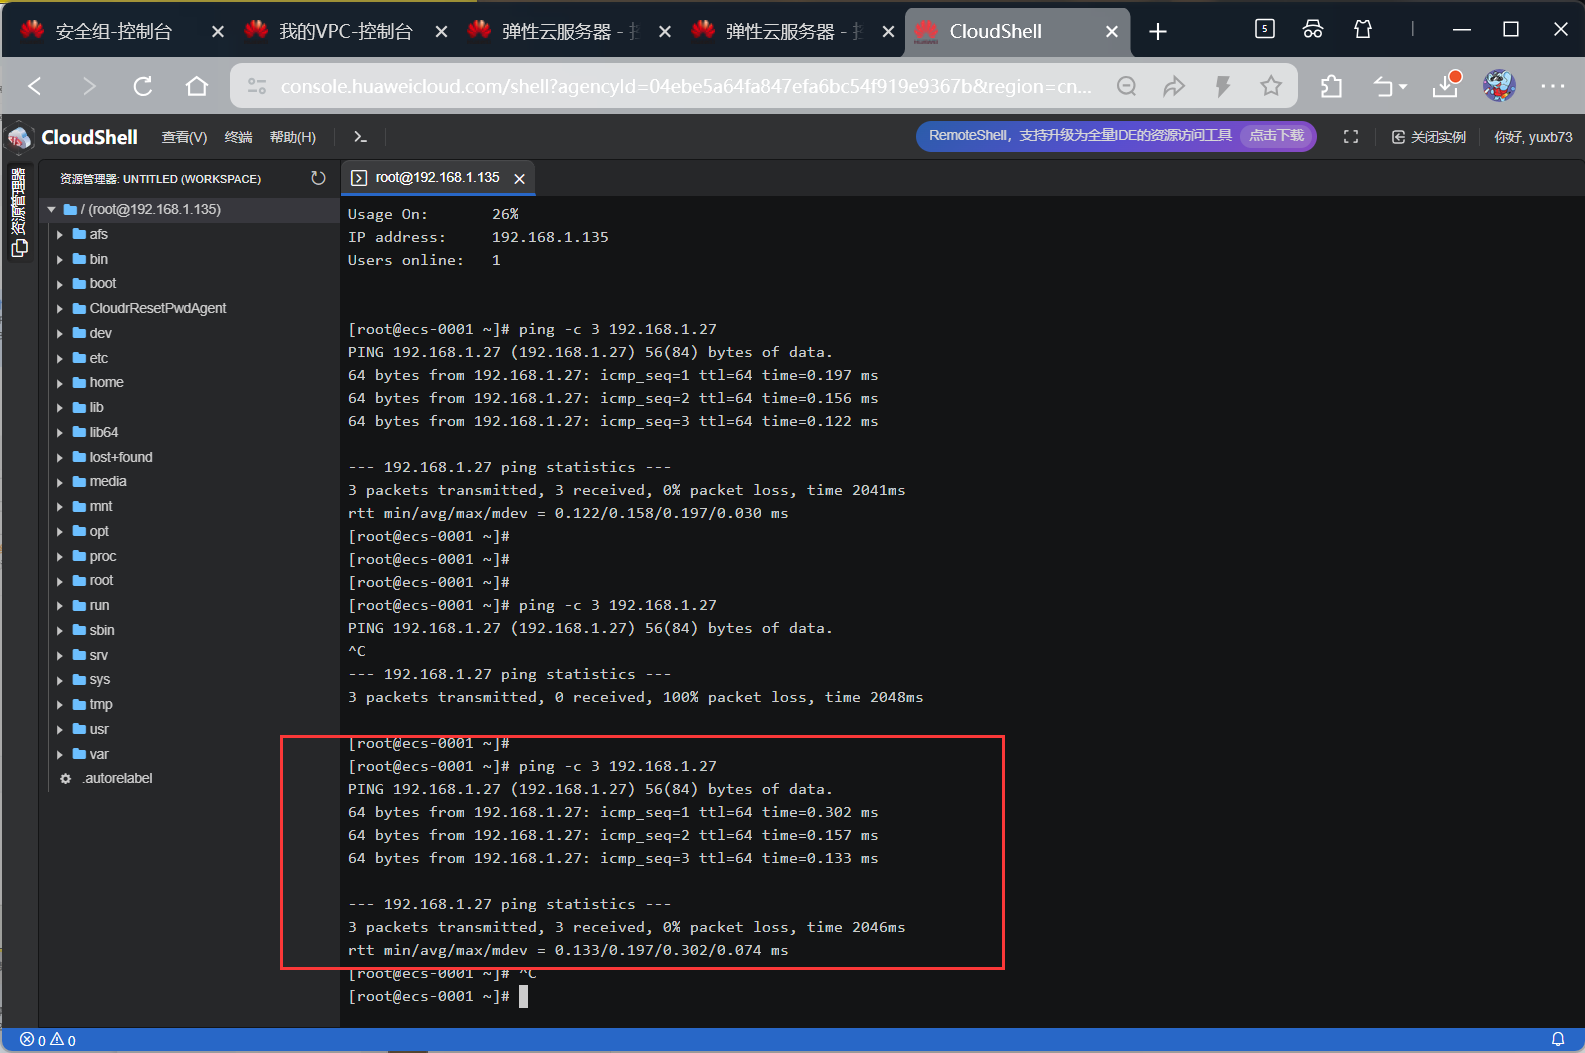1585x1053 pixels.
Task: Click the undo-arrow dropdown icon in browser toolbar
Action: (x=1389, y=86)
